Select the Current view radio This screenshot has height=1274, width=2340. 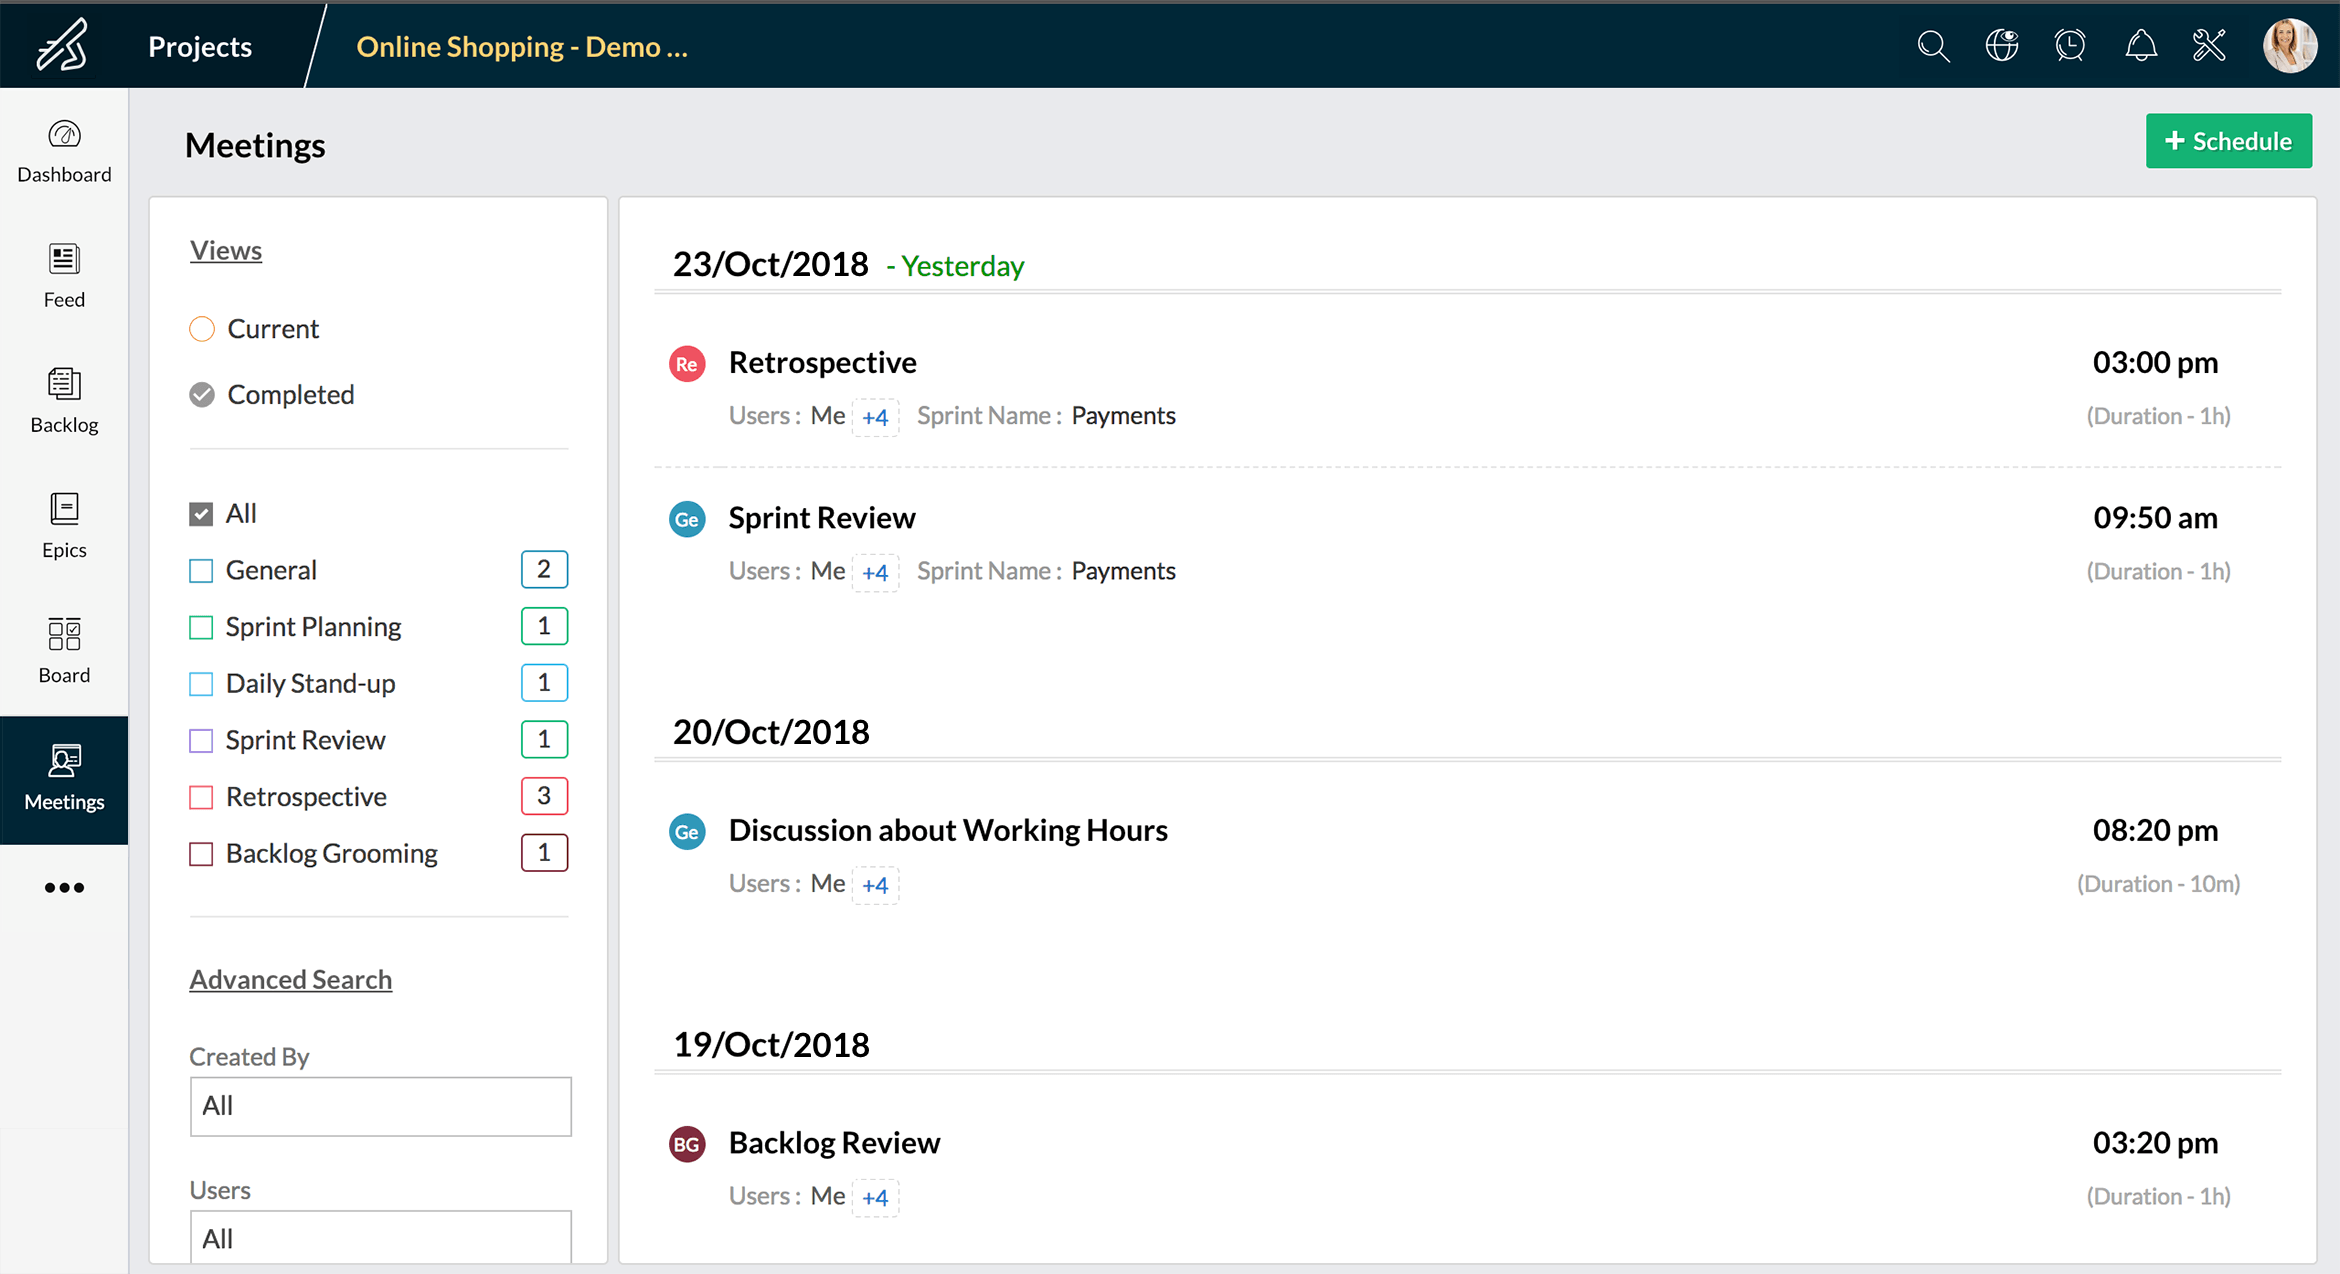(202, 329)
